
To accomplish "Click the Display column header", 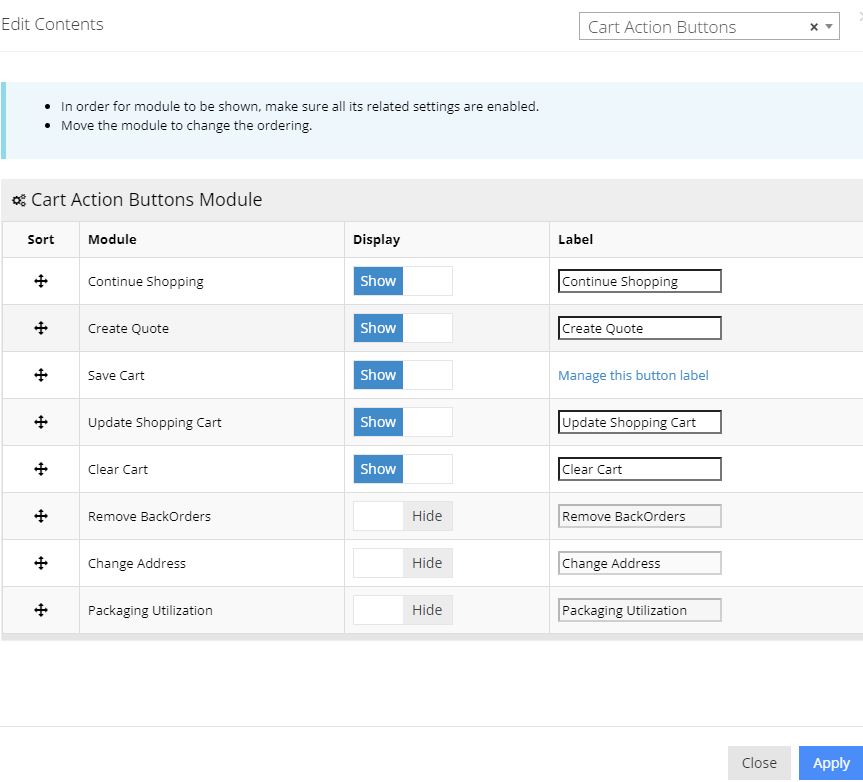I will click(x=376, y=239).
